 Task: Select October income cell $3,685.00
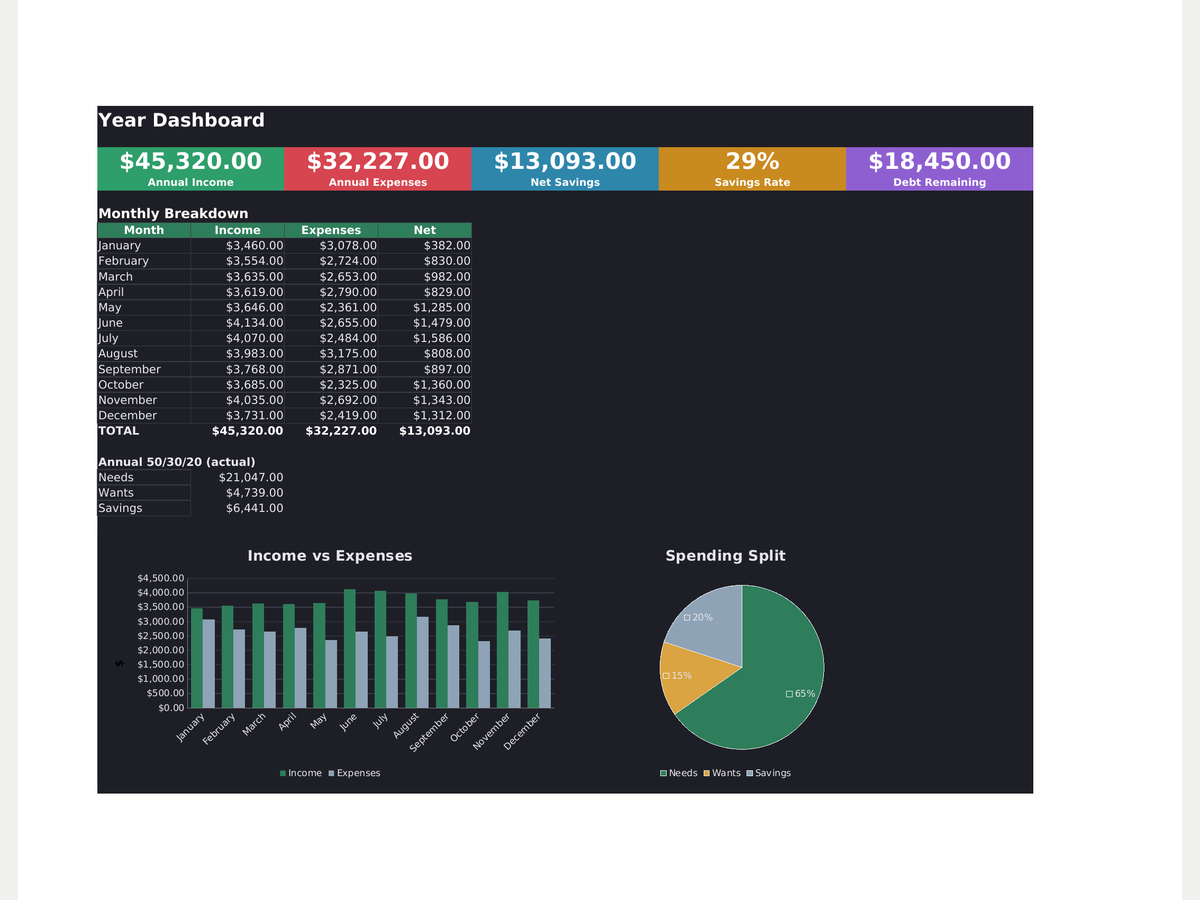[x=238, y=385]
